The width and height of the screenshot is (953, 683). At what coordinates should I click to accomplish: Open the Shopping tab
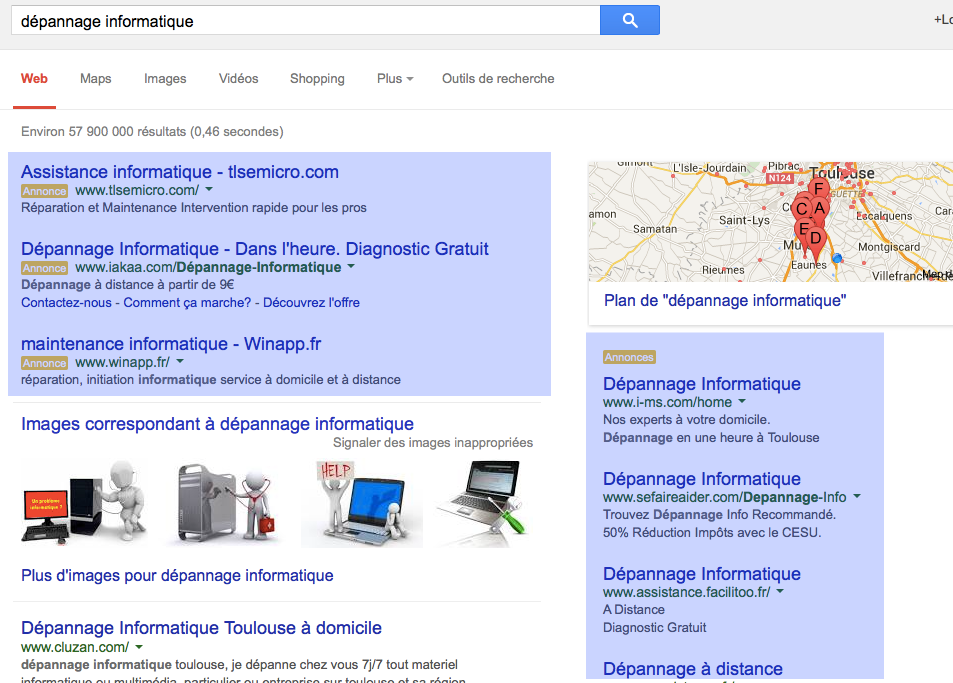pos(317,78)
